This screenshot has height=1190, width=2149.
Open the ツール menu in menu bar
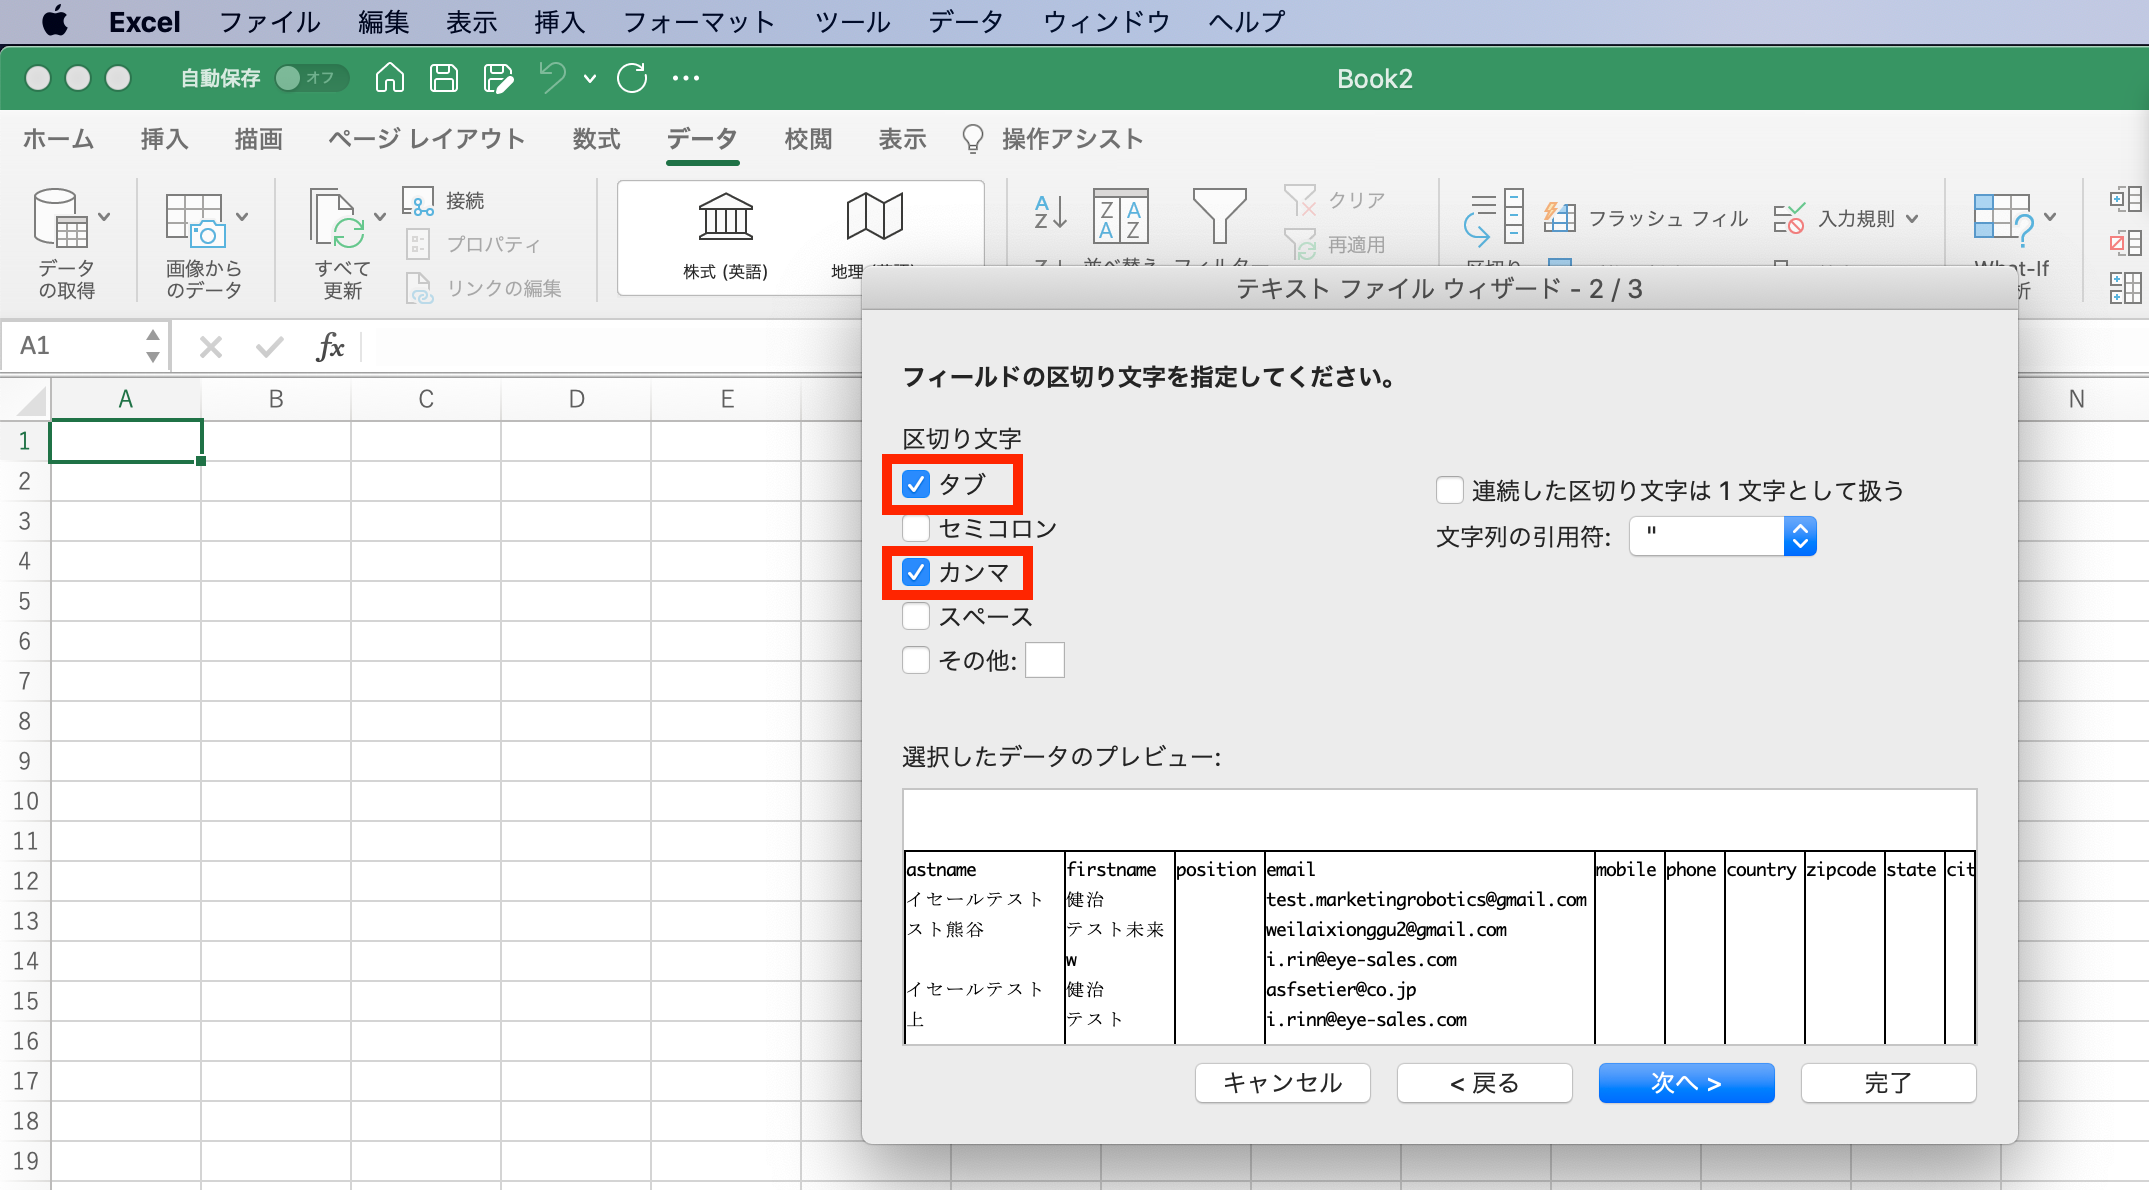pyautogui.click(x=851, y=22)
